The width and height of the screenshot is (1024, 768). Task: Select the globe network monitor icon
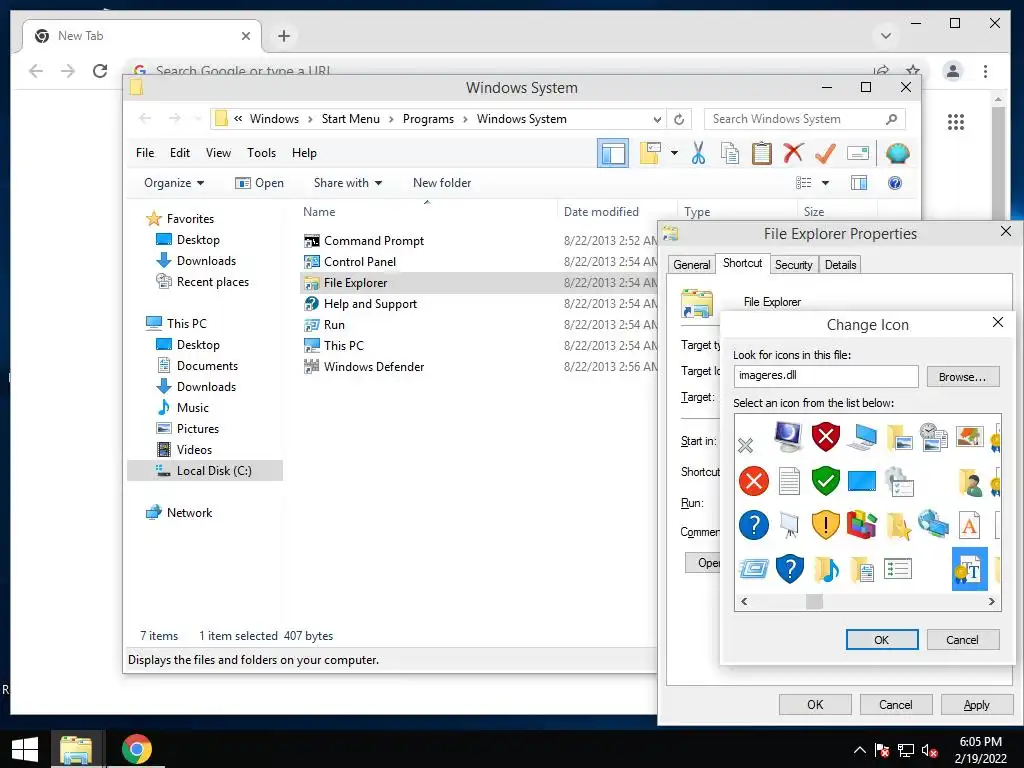pos(933,524)
